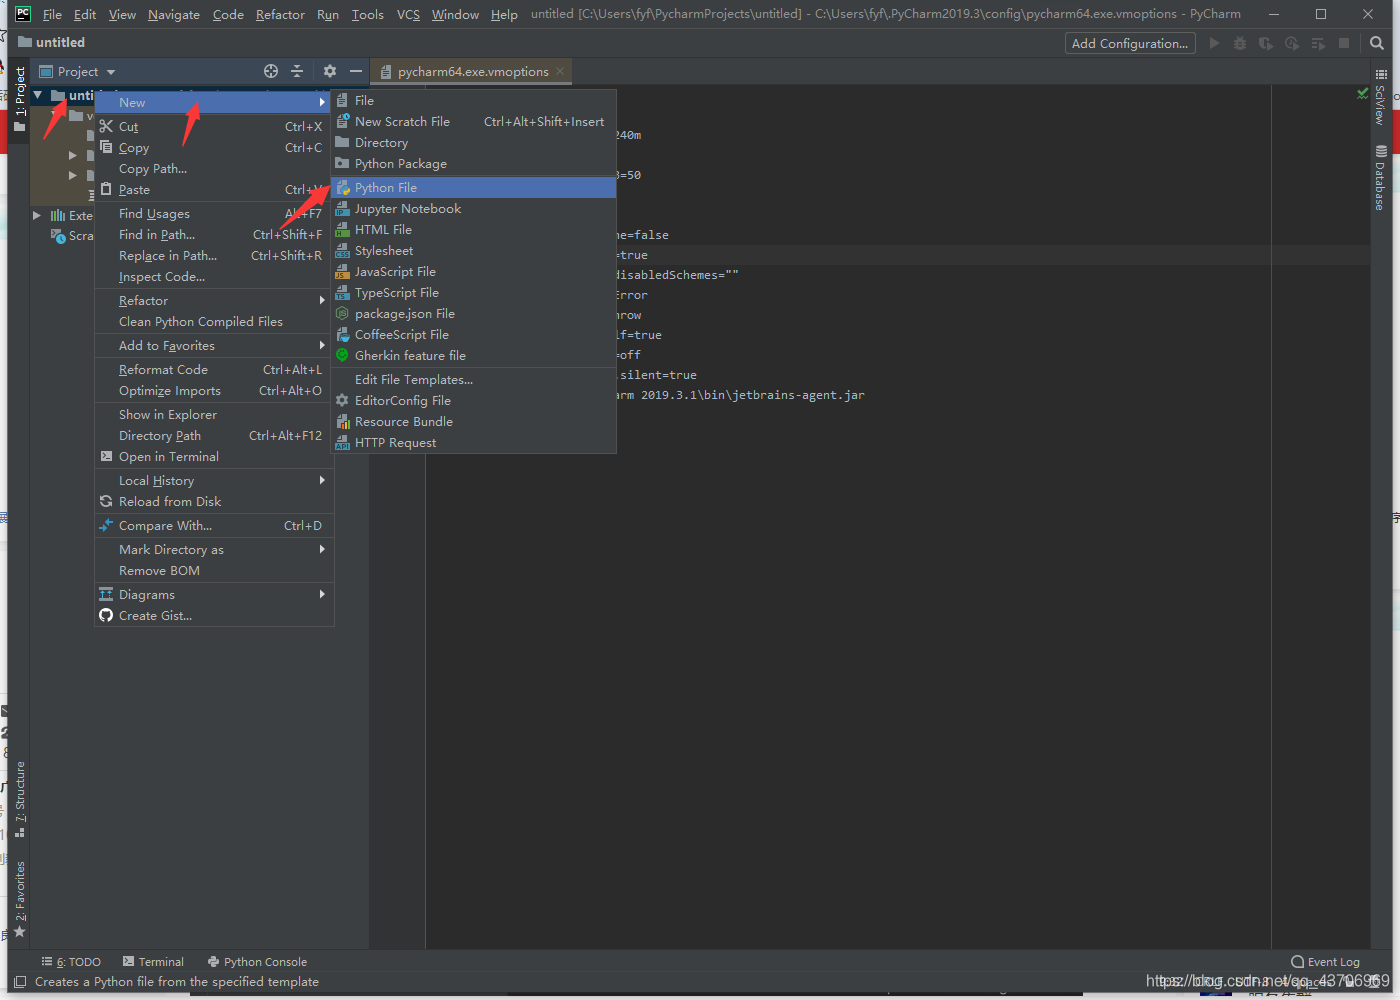Click the Search Everywhere magnifier icon
This screenshot has width=1400, height=1000.
(1377, 43)
